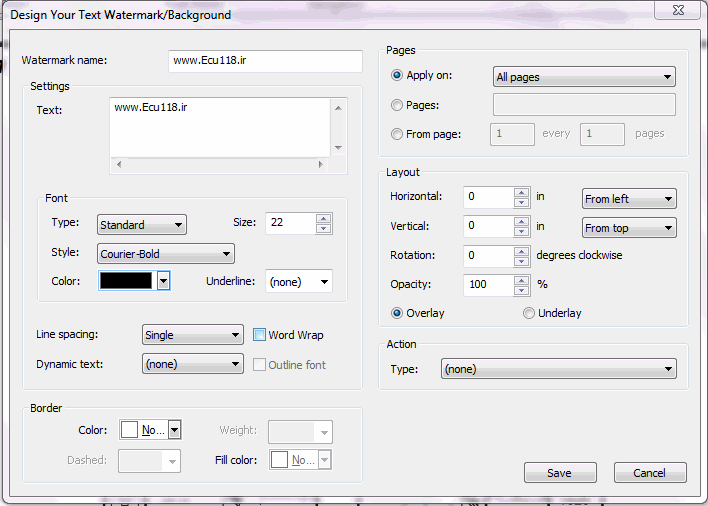
Task: Click the black font color swatch
Action: [x=127, y=282]
